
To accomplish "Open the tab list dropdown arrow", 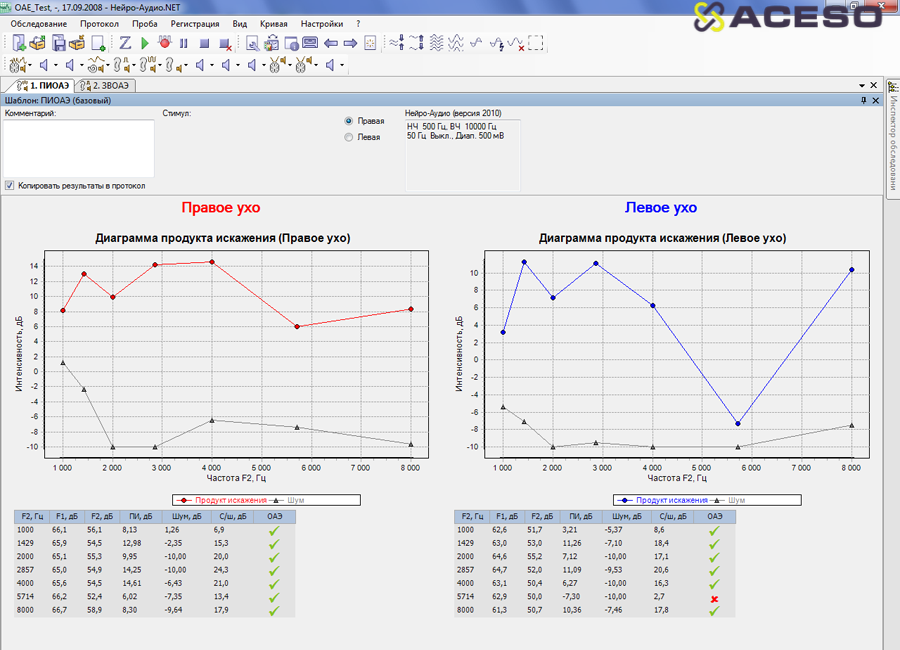I will [x=862, y=86].
